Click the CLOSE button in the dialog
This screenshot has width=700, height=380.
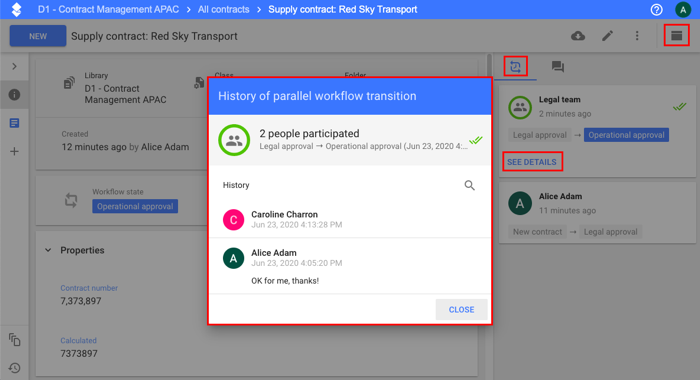[x=461, y=309]
